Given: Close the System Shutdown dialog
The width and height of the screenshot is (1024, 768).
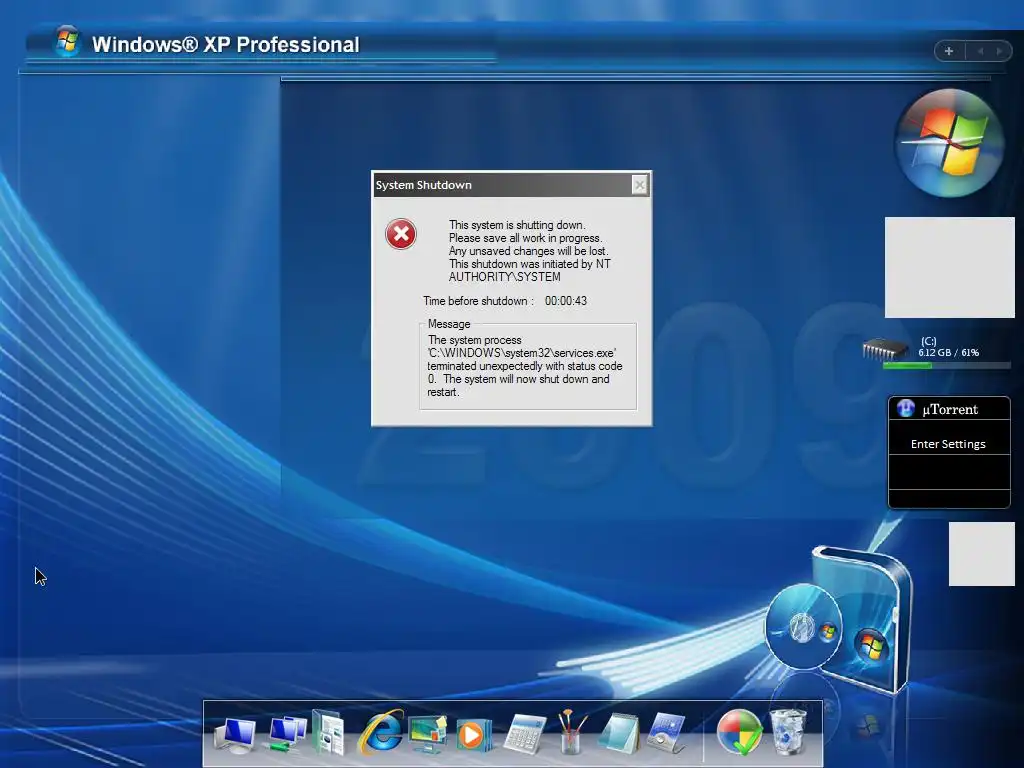Looking at the screenshot, I should click(639, 185).
